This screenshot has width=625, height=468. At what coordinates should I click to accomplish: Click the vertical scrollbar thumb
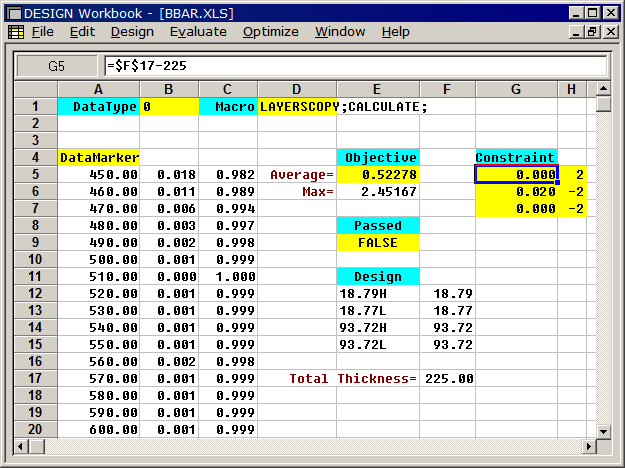pos(603,104)
